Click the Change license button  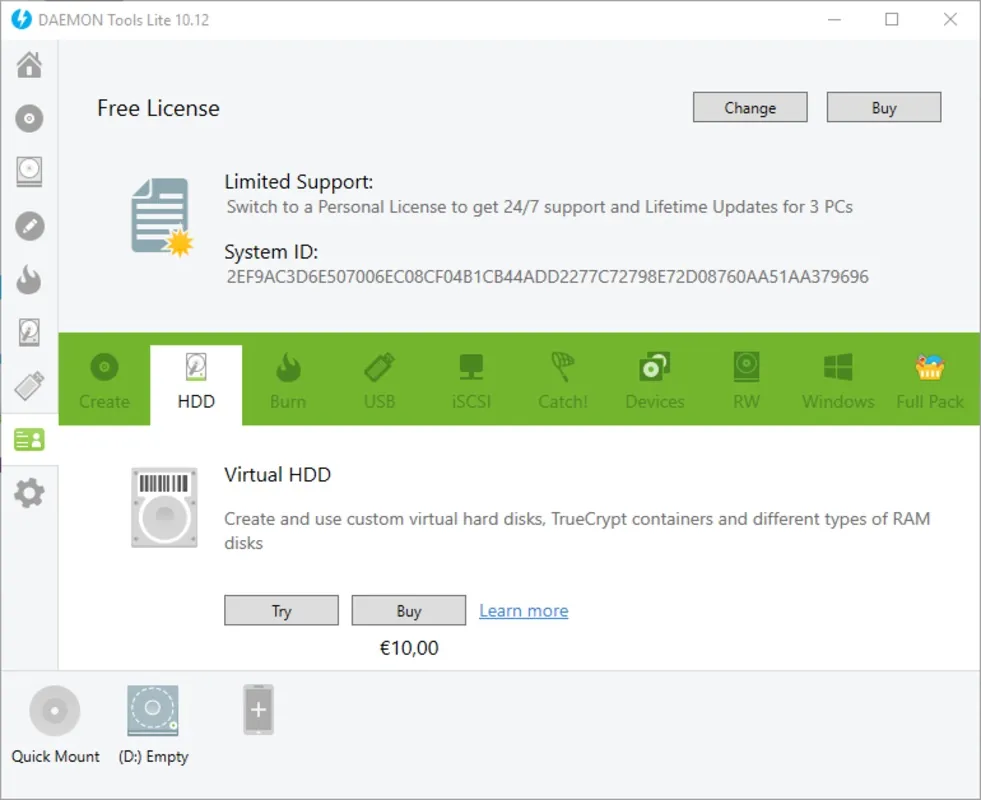pyautogui.click(x=750, y=108)
